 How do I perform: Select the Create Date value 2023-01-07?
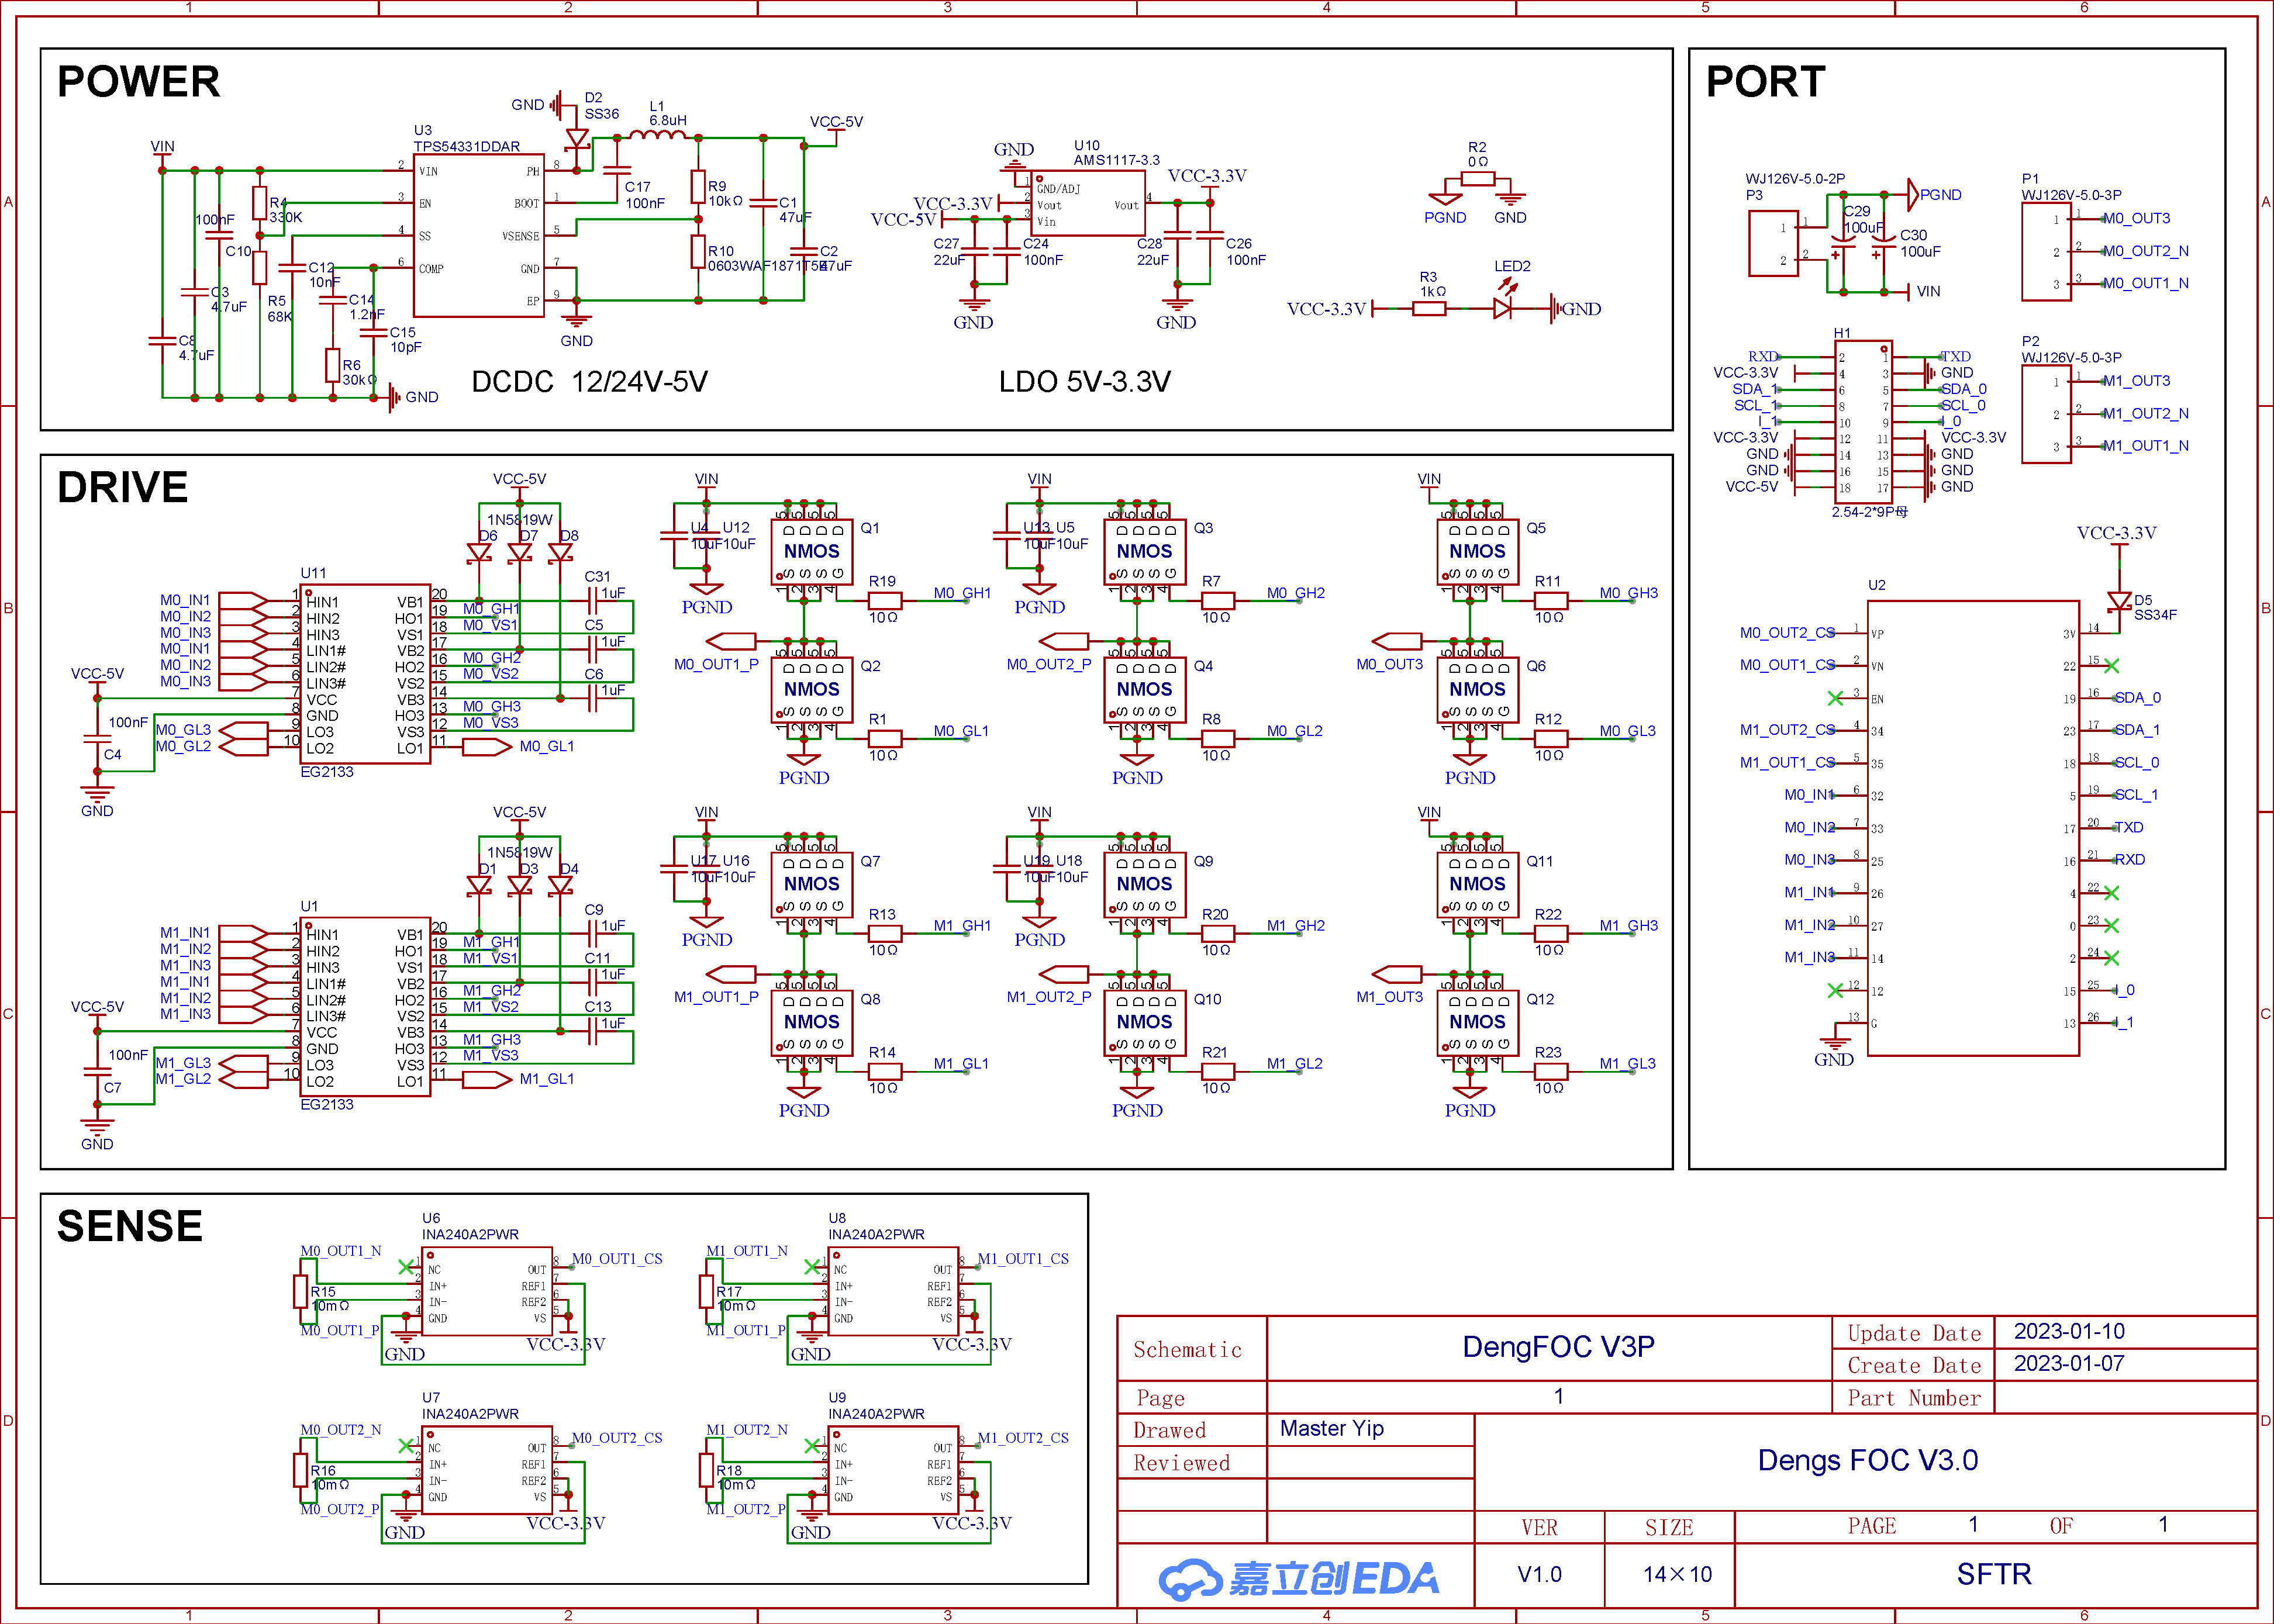pos(2069,1364)
